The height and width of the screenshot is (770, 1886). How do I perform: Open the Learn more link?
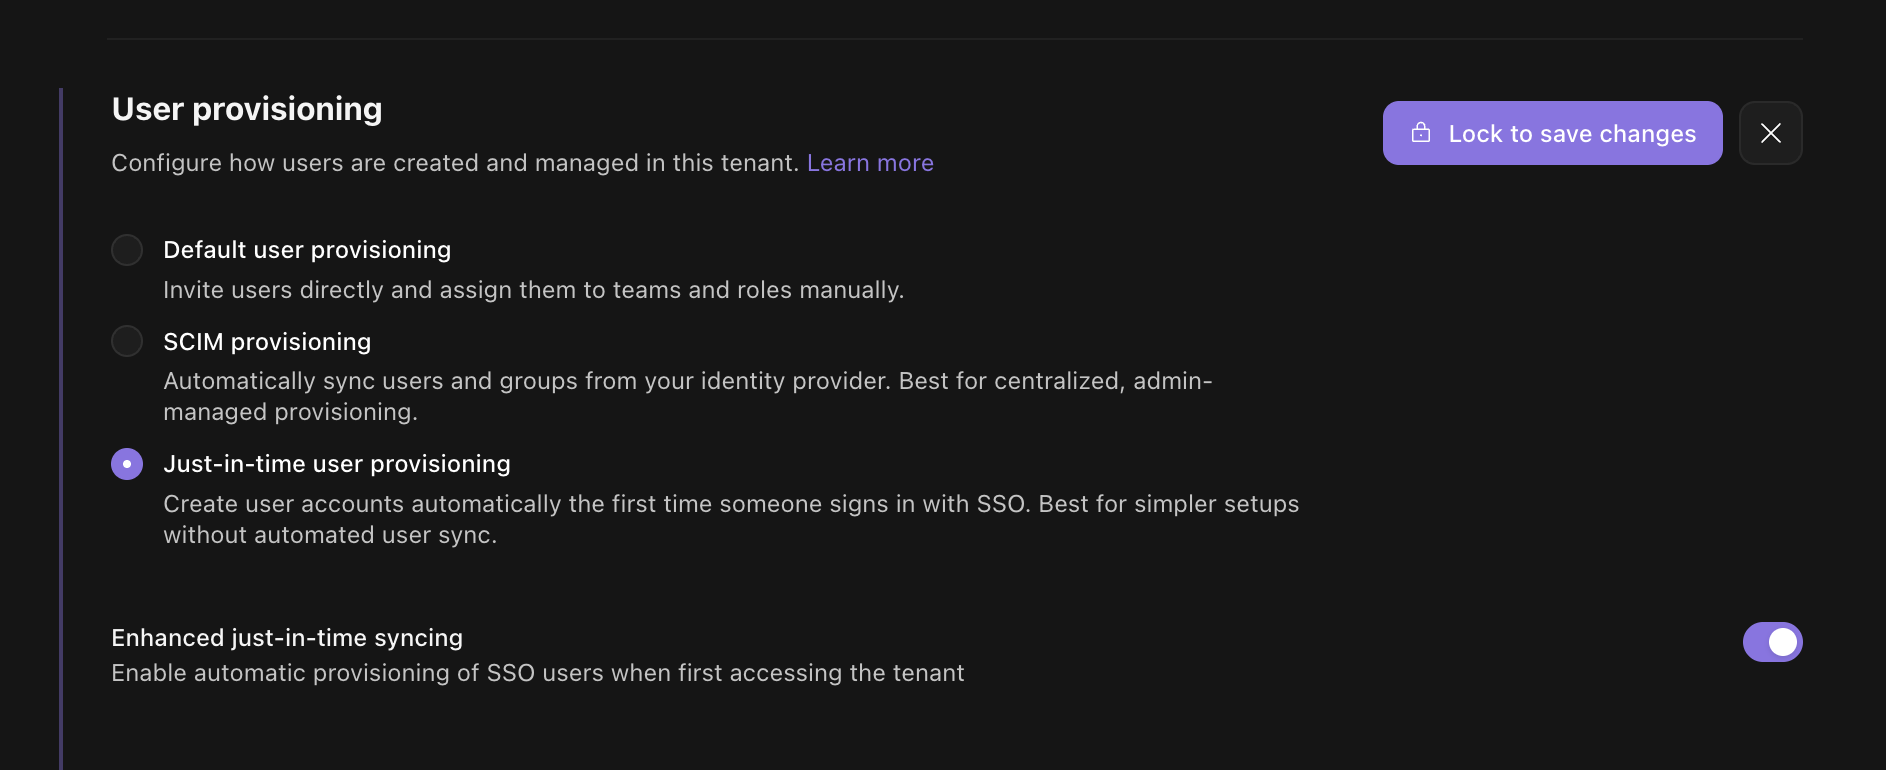coord(870,163)
